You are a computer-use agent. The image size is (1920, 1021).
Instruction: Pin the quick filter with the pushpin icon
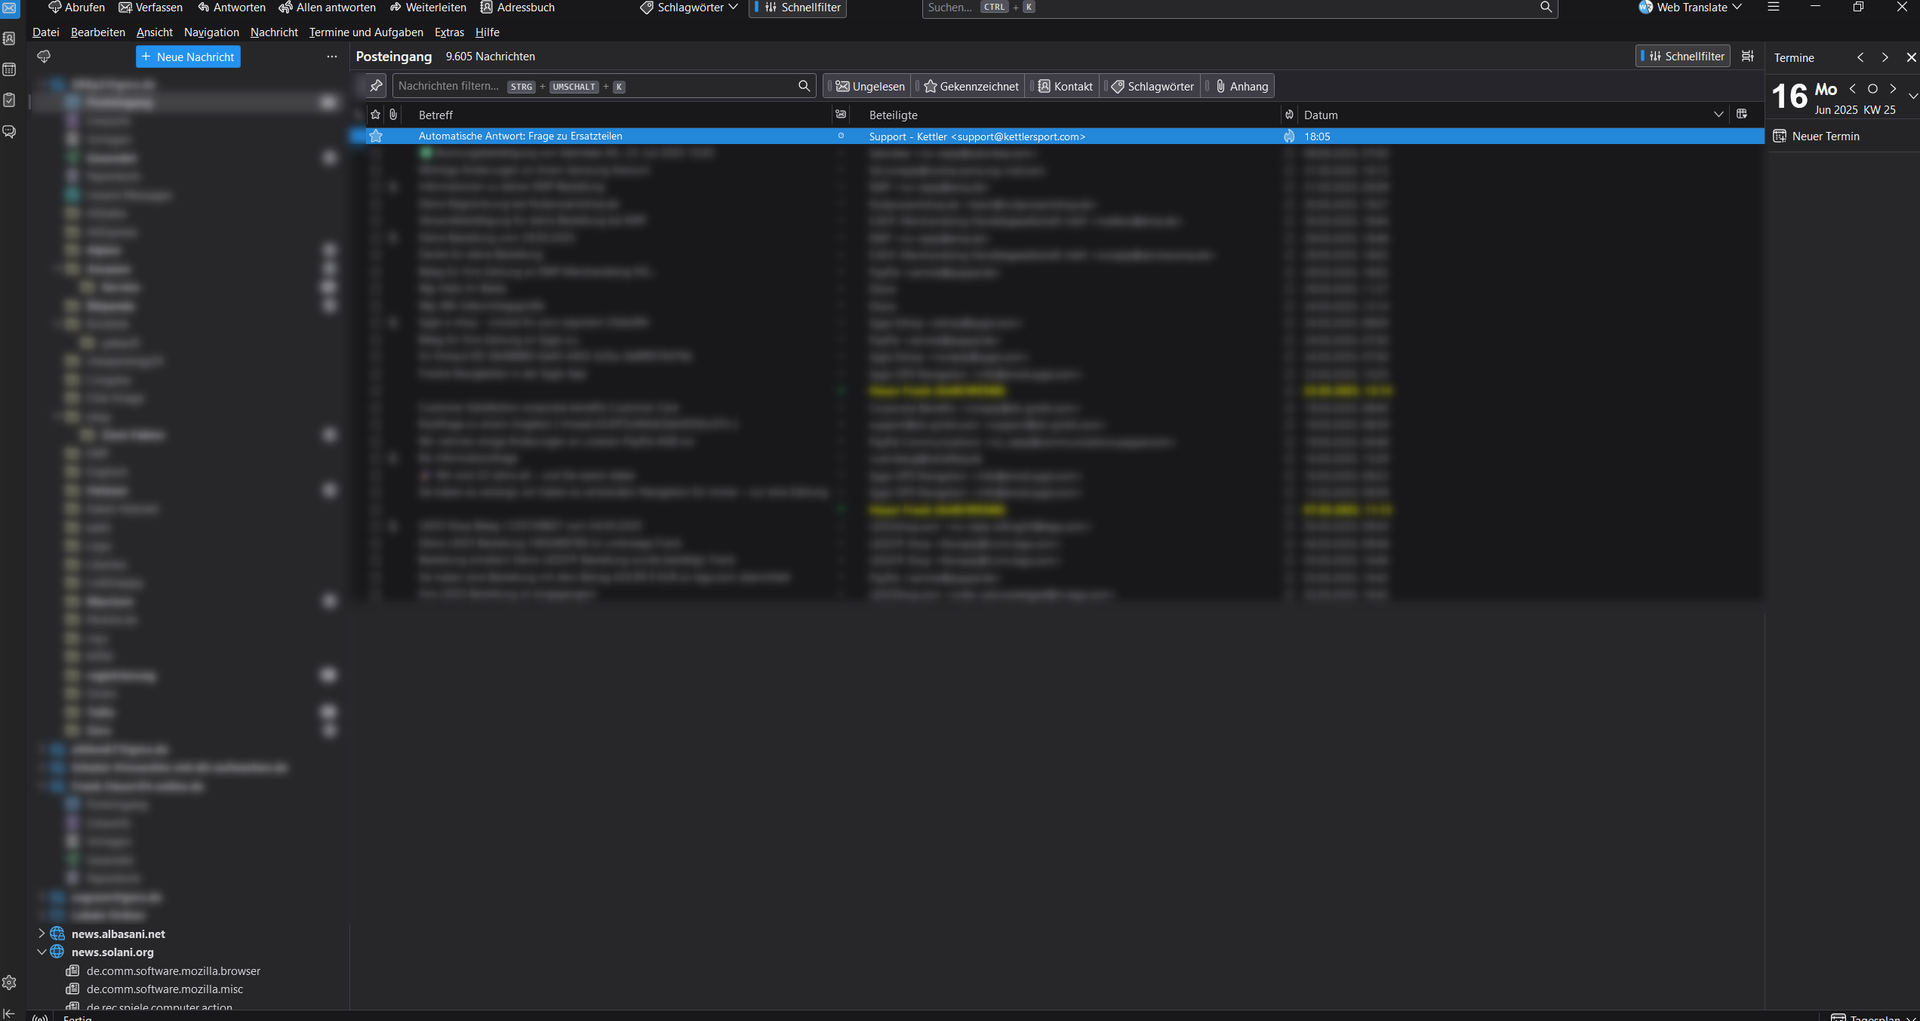[375, 86]
